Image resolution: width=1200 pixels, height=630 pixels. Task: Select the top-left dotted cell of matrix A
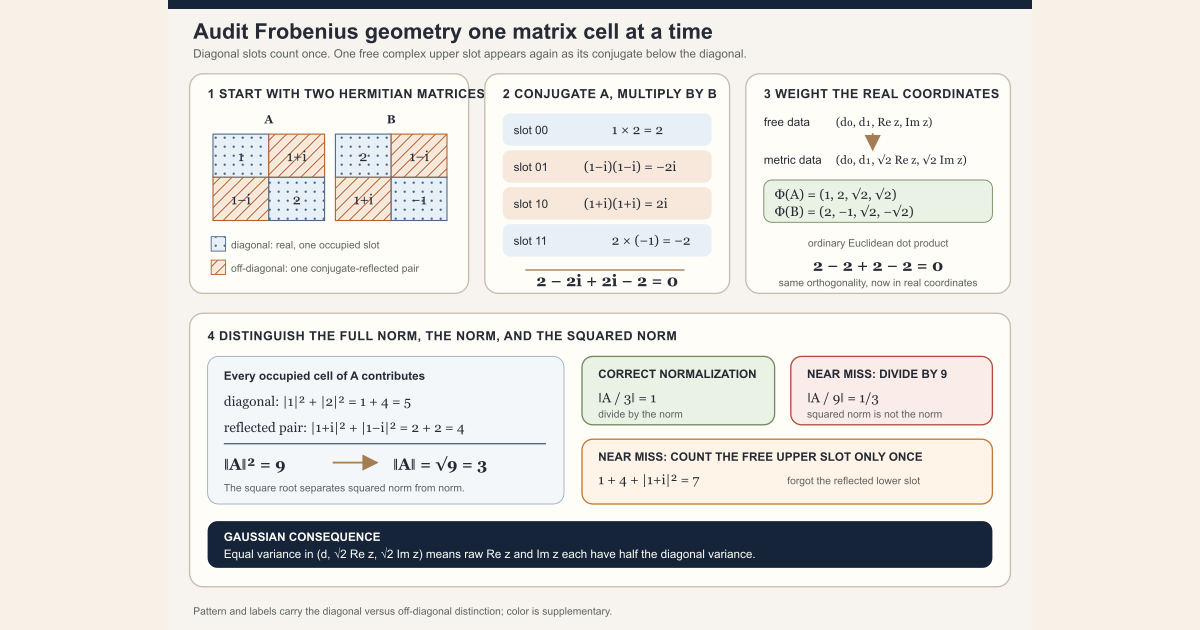point(241,156)
